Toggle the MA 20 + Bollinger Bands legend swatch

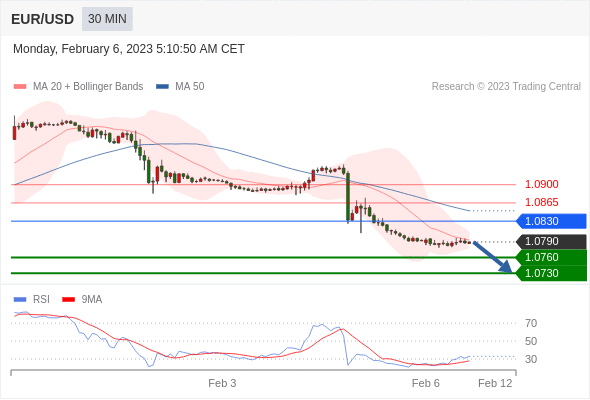20,87
